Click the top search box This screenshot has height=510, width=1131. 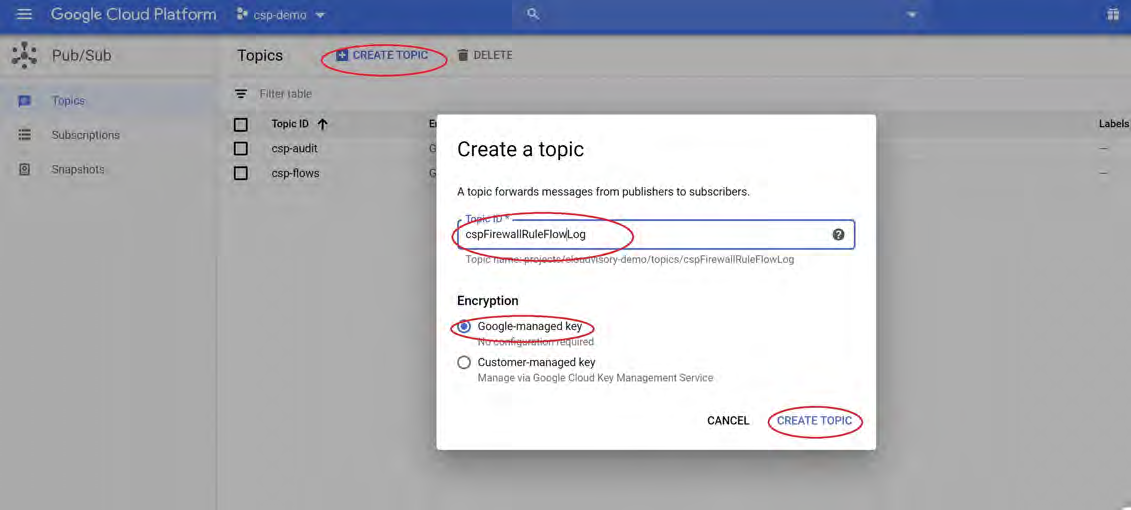[x=721, y=14]
